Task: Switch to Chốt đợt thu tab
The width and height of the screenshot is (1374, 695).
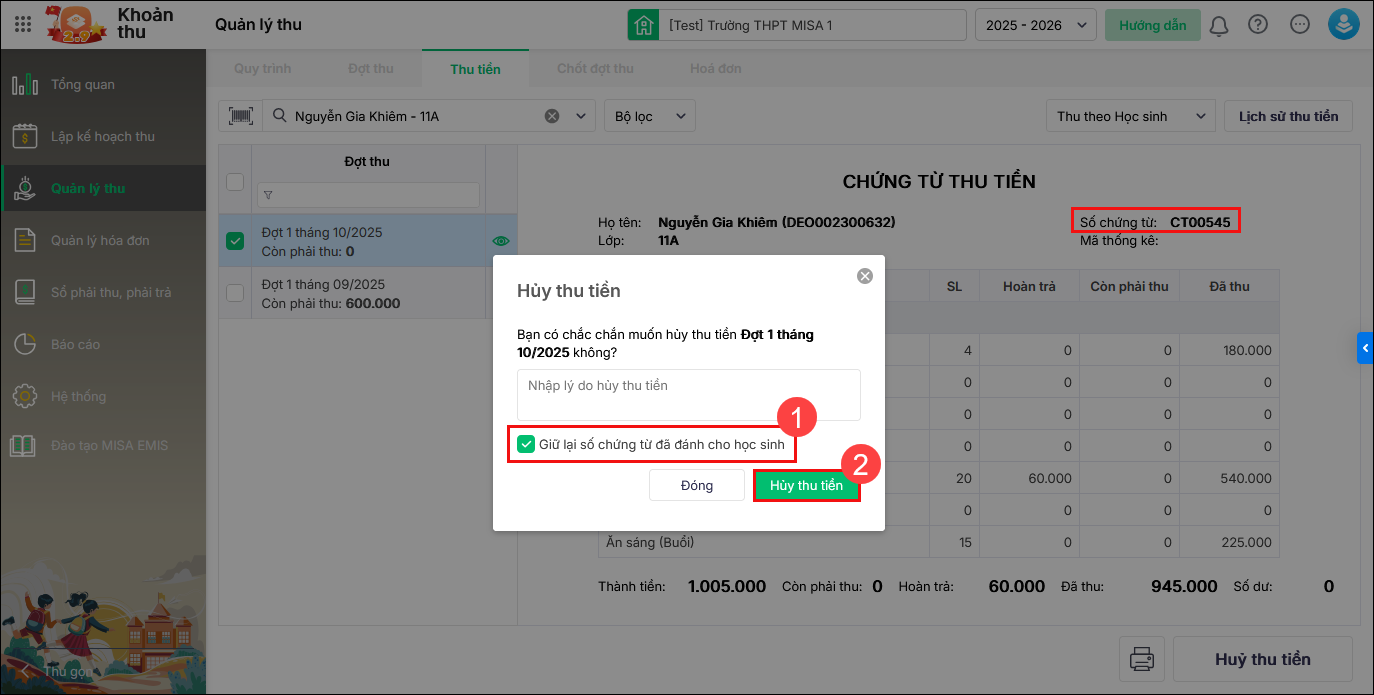Action: [x=595, y=69]
